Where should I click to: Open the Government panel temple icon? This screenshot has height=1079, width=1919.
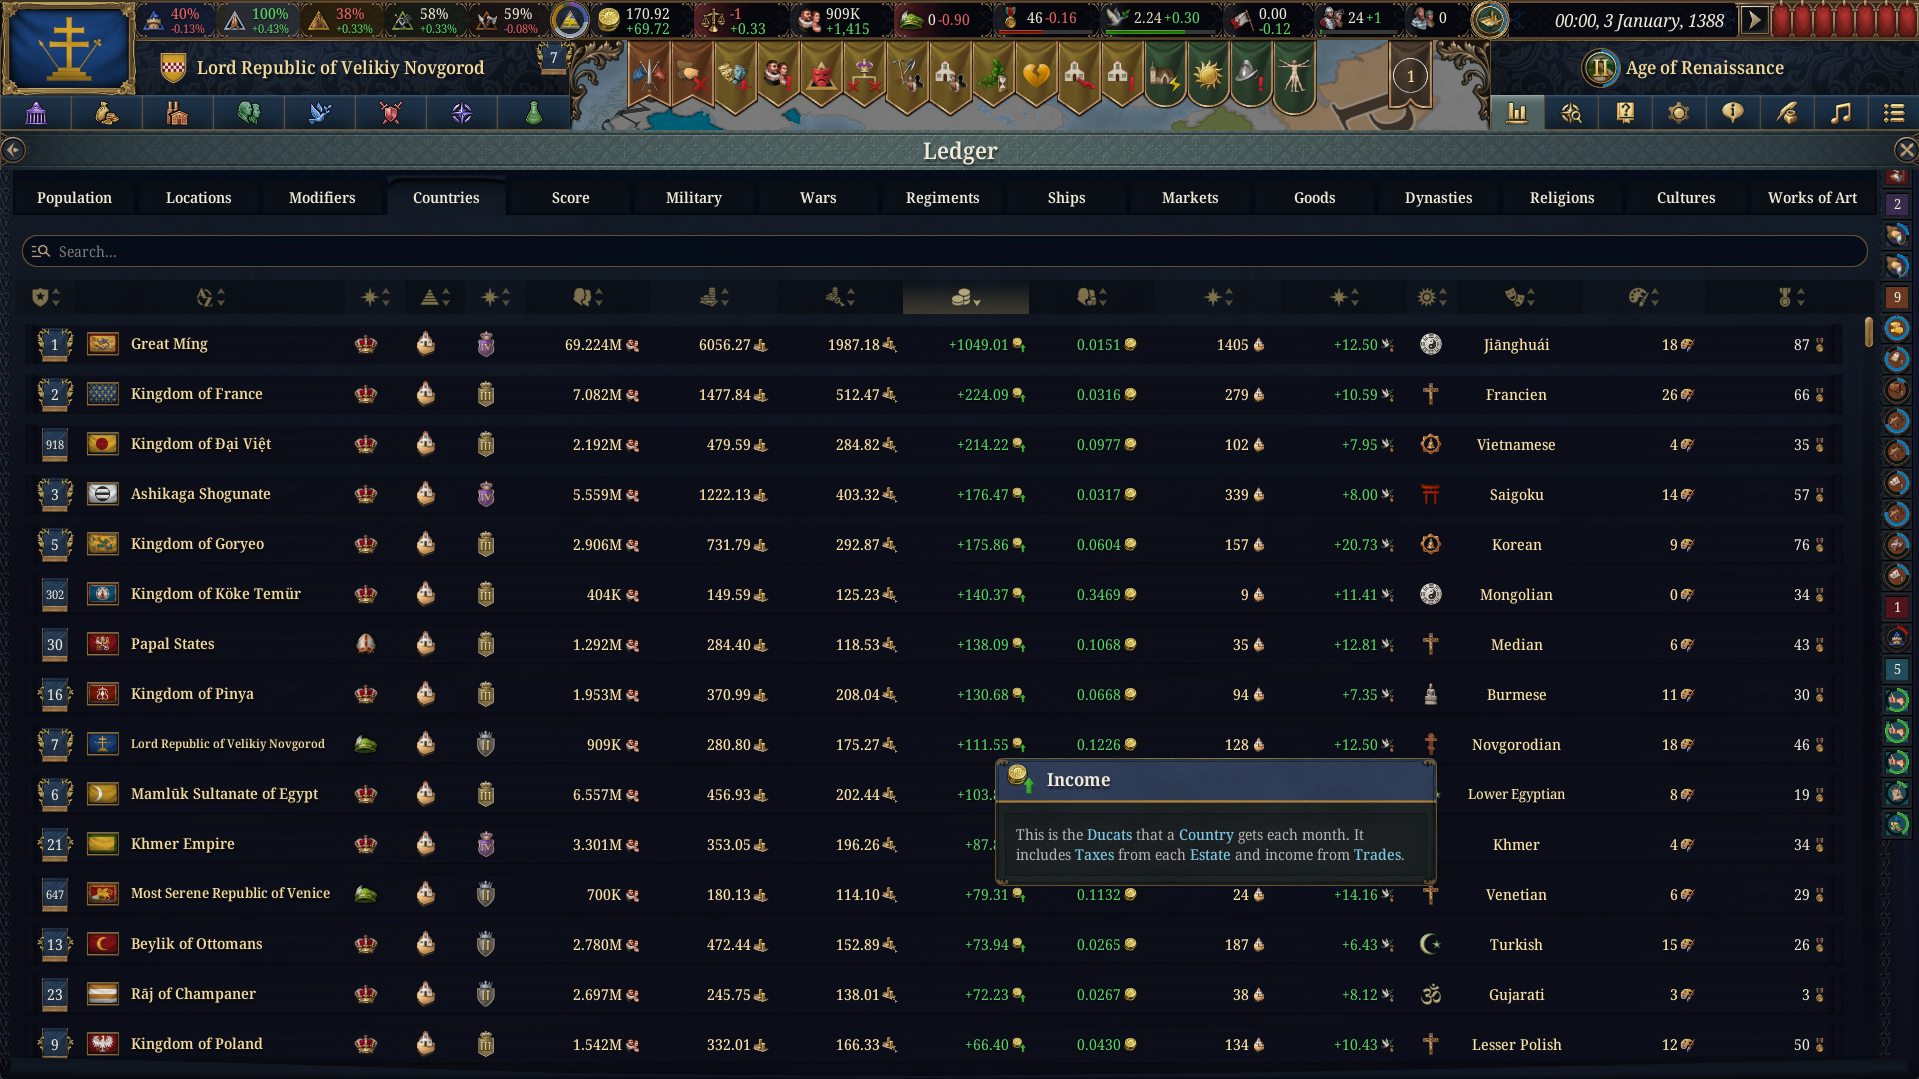(36, 113)
